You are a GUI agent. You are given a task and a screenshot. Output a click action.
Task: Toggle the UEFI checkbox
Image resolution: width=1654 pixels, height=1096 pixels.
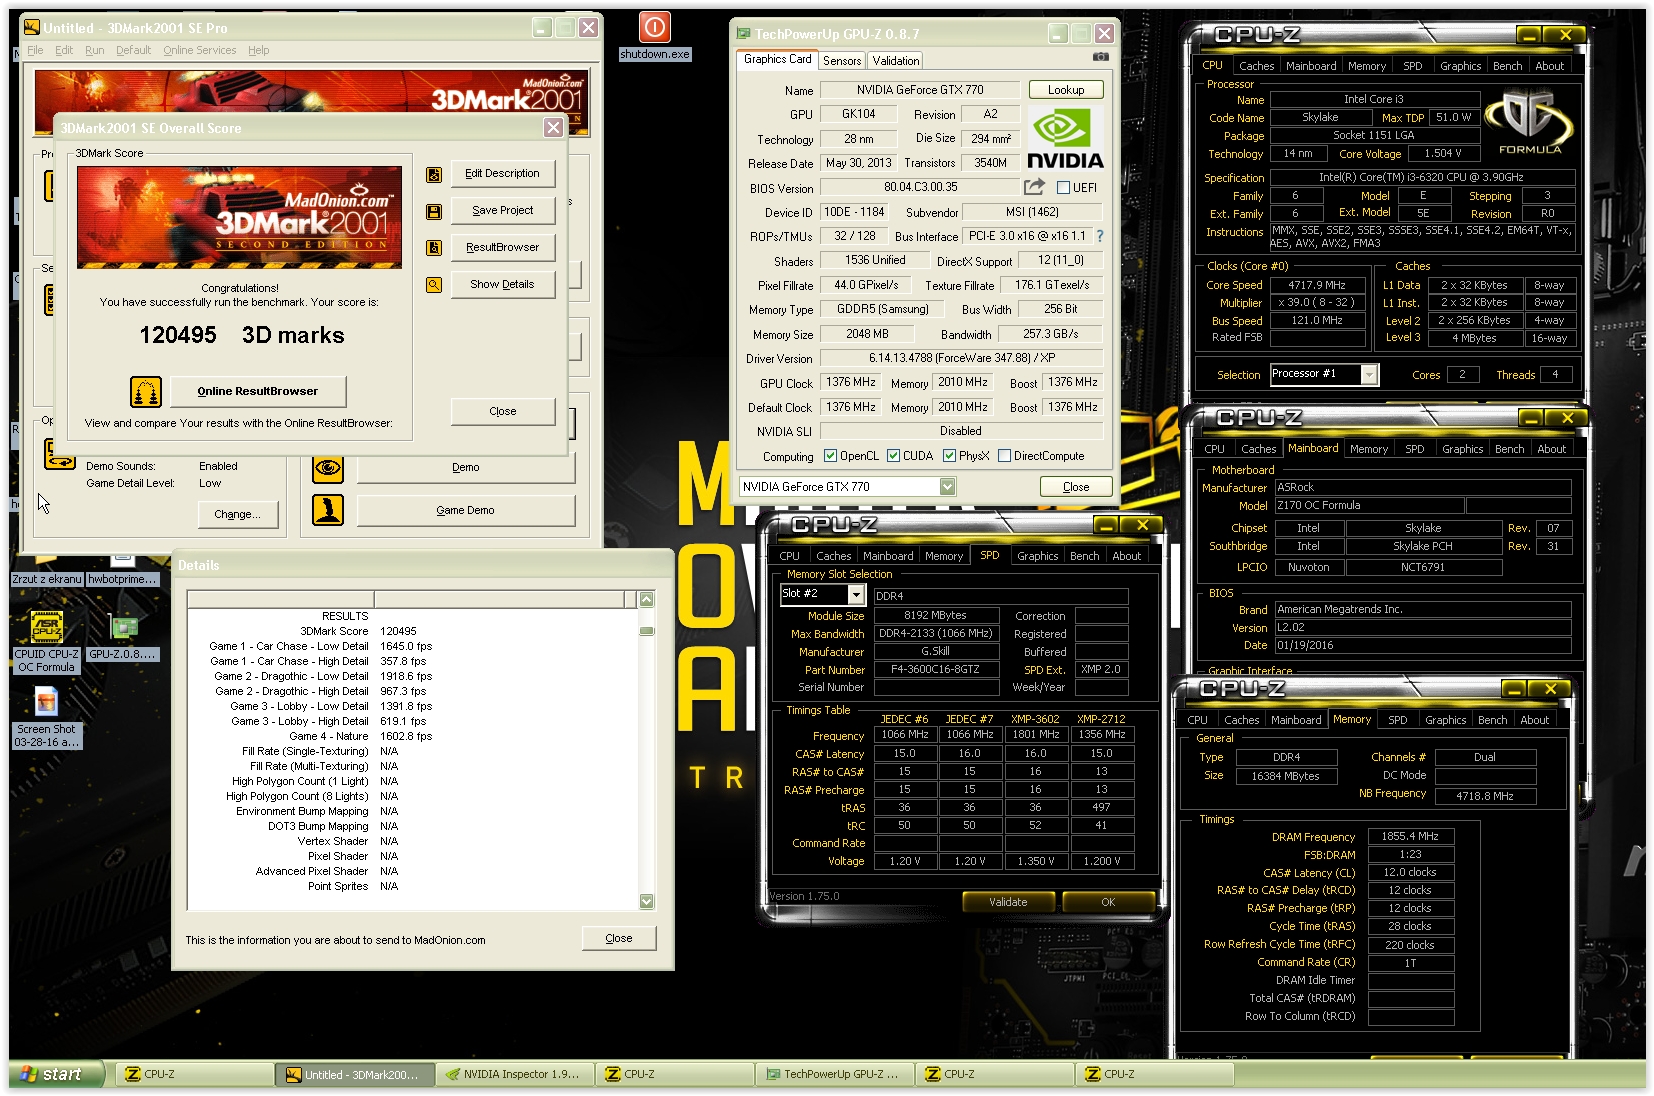click(x=1063, y=188)
